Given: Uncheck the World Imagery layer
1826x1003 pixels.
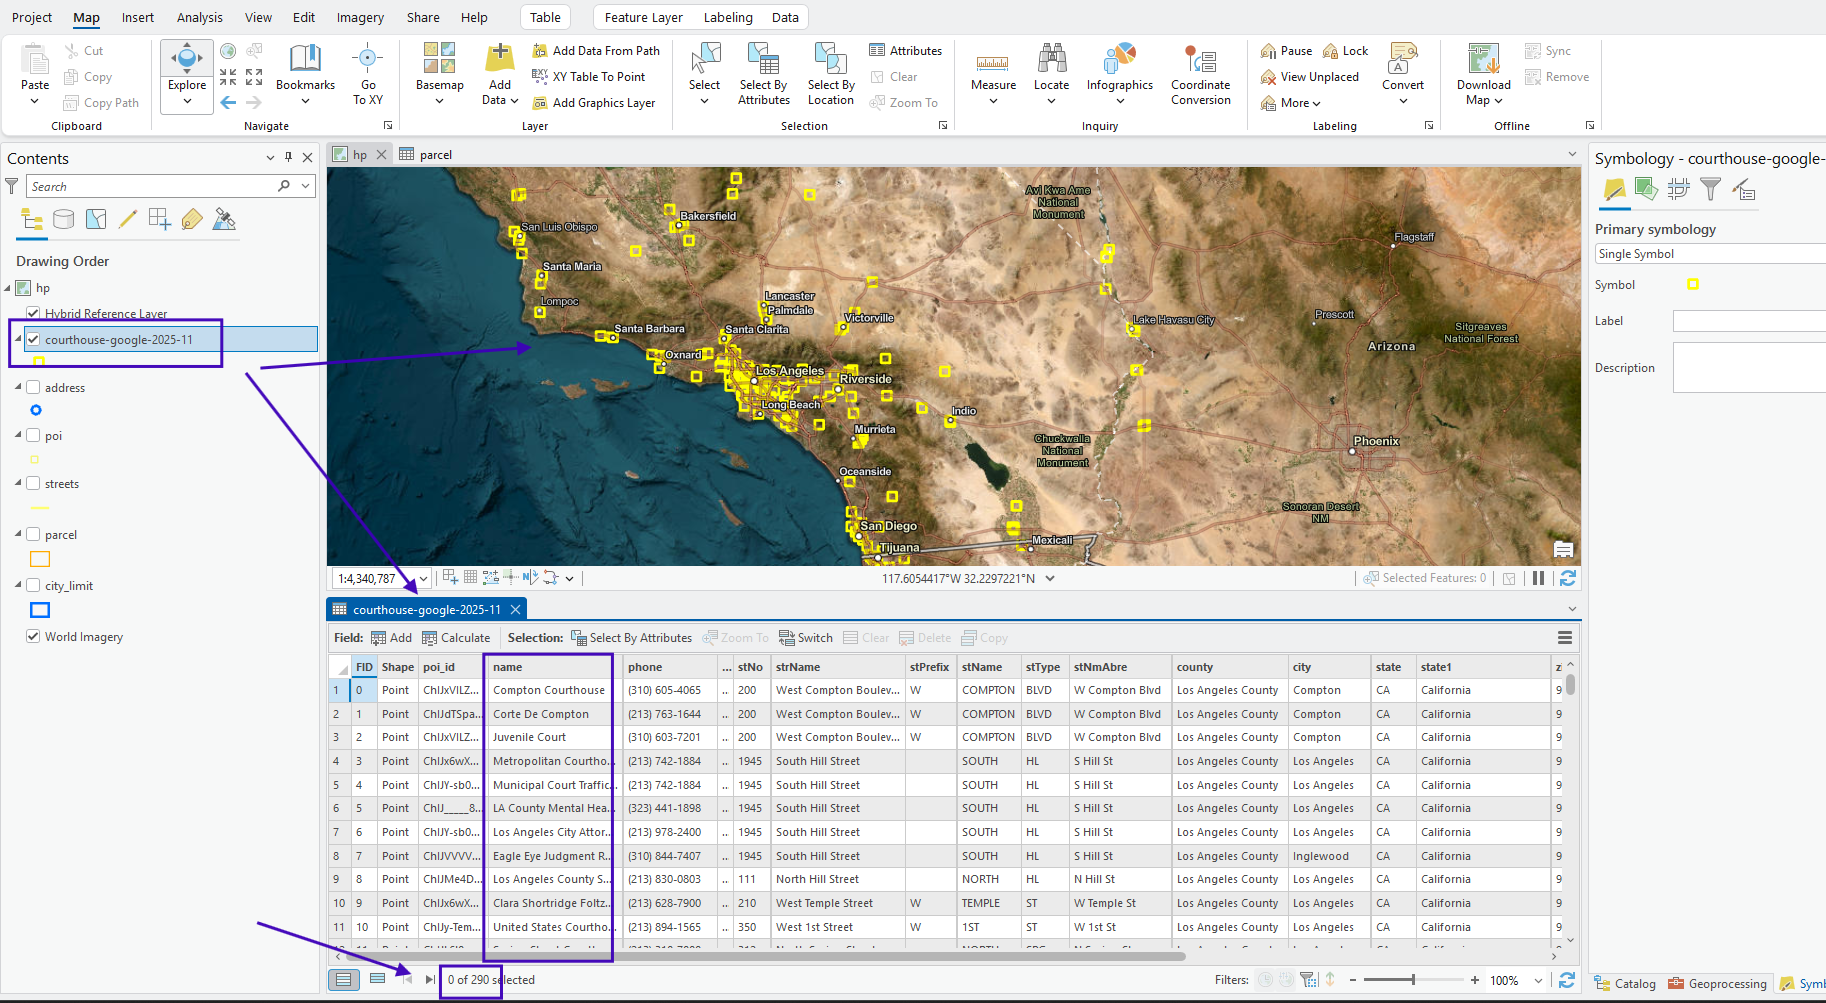Looking at the screenshot, I should 34,637.
